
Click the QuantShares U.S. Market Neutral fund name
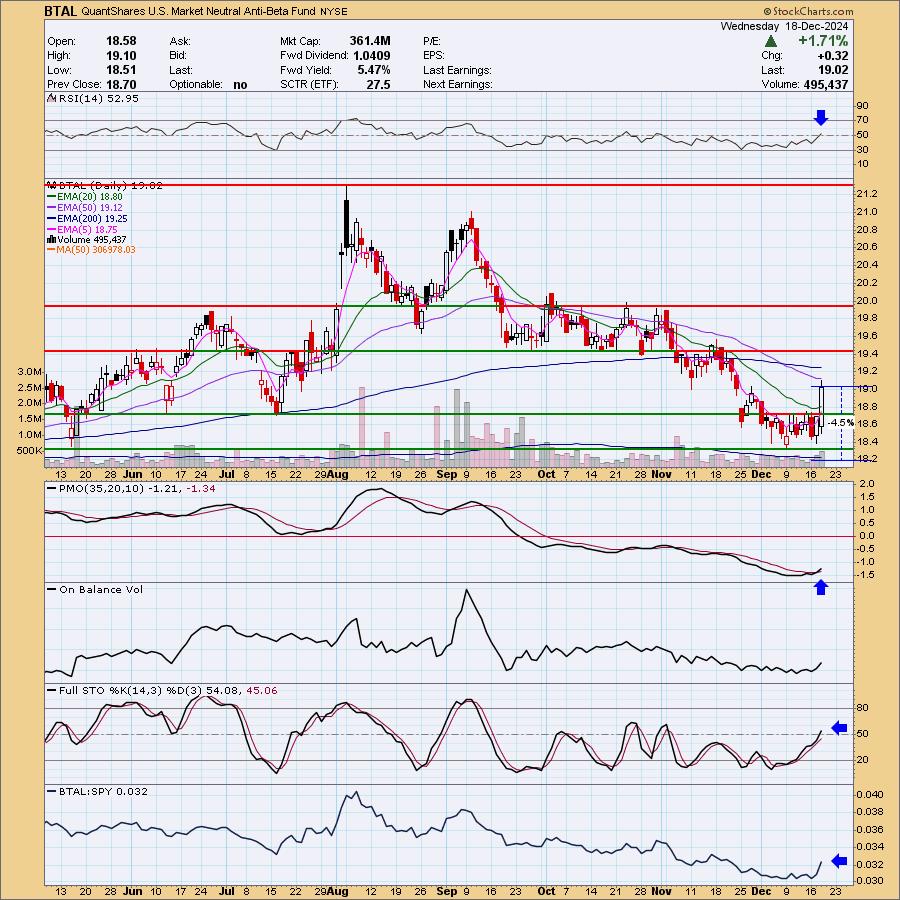tap(199, 11)
